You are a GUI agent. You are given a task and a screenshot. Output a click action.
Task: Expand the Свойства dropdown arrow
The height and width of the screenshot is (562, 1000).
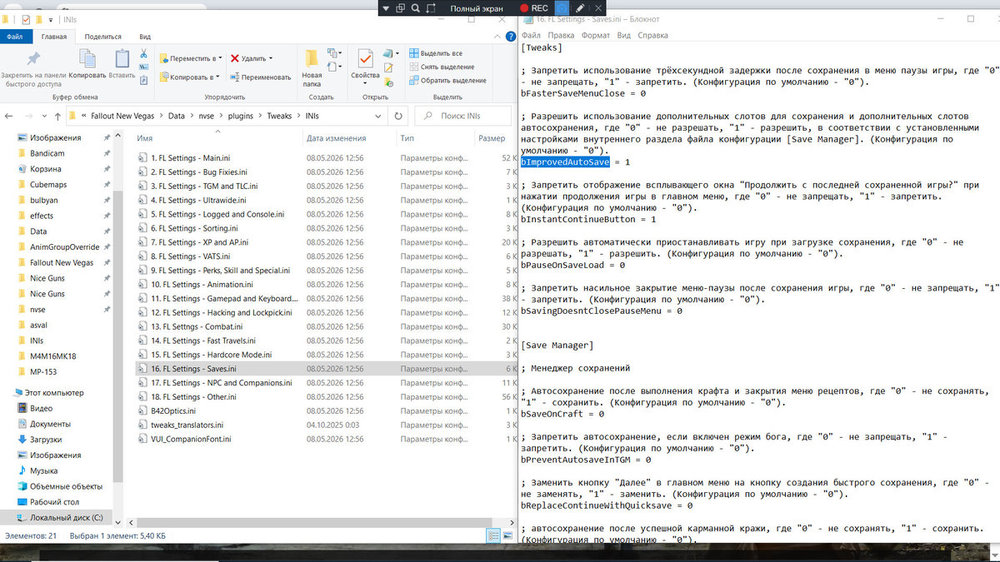pyautogui.click(x=365, y=84)
